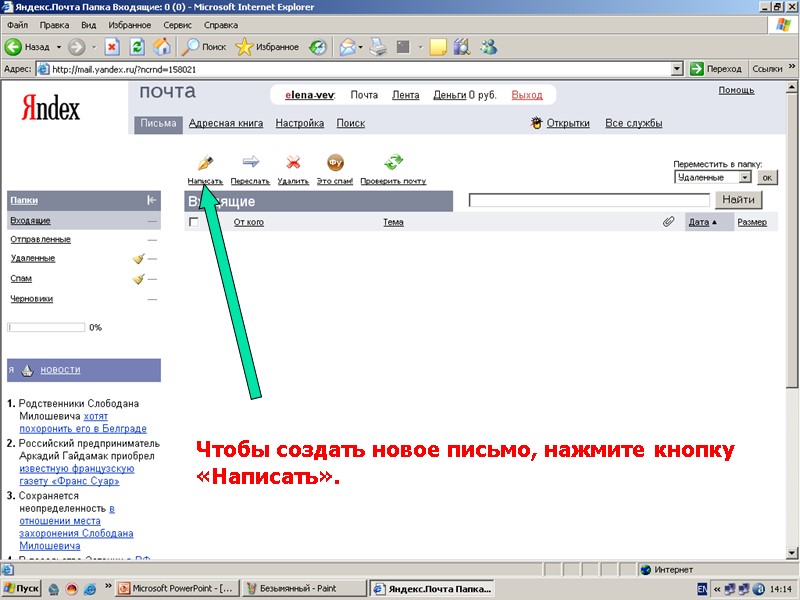Open the Файл menu
Viewport: 800px width, 600px height.
17,25
